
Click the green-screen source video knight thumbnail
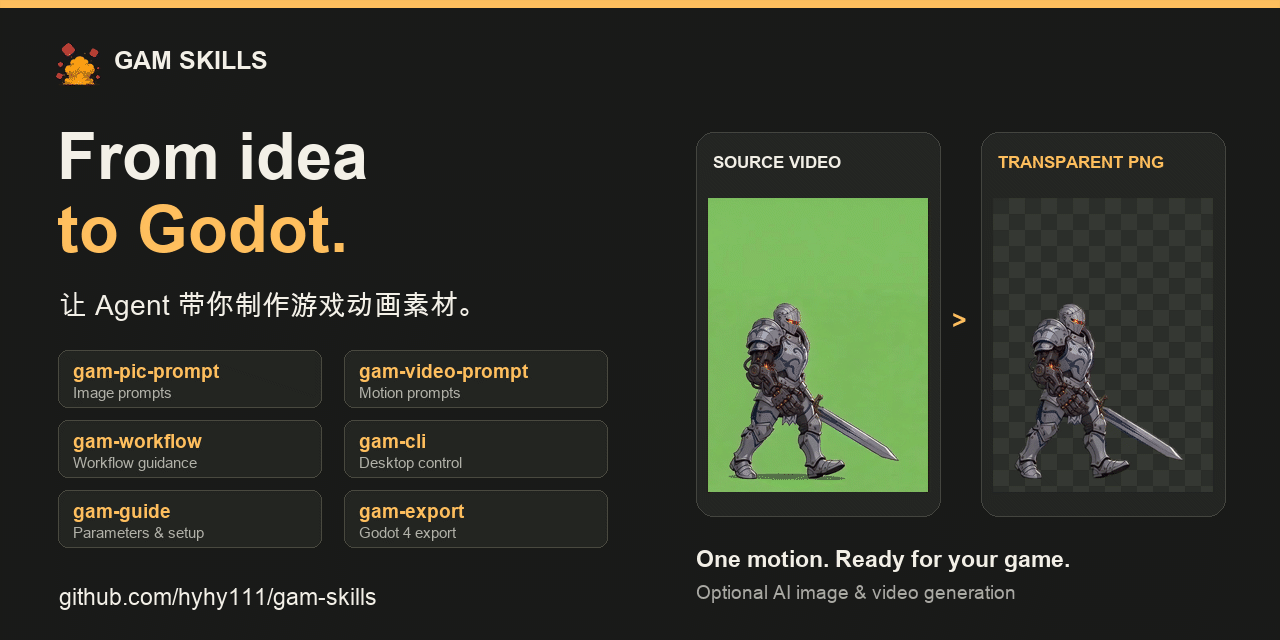818,345
